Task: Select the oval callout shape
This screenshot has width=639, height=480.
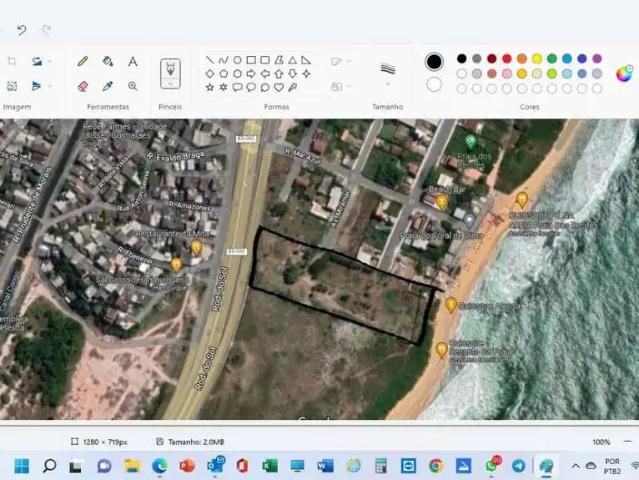Action: click(x=251, y=87)
